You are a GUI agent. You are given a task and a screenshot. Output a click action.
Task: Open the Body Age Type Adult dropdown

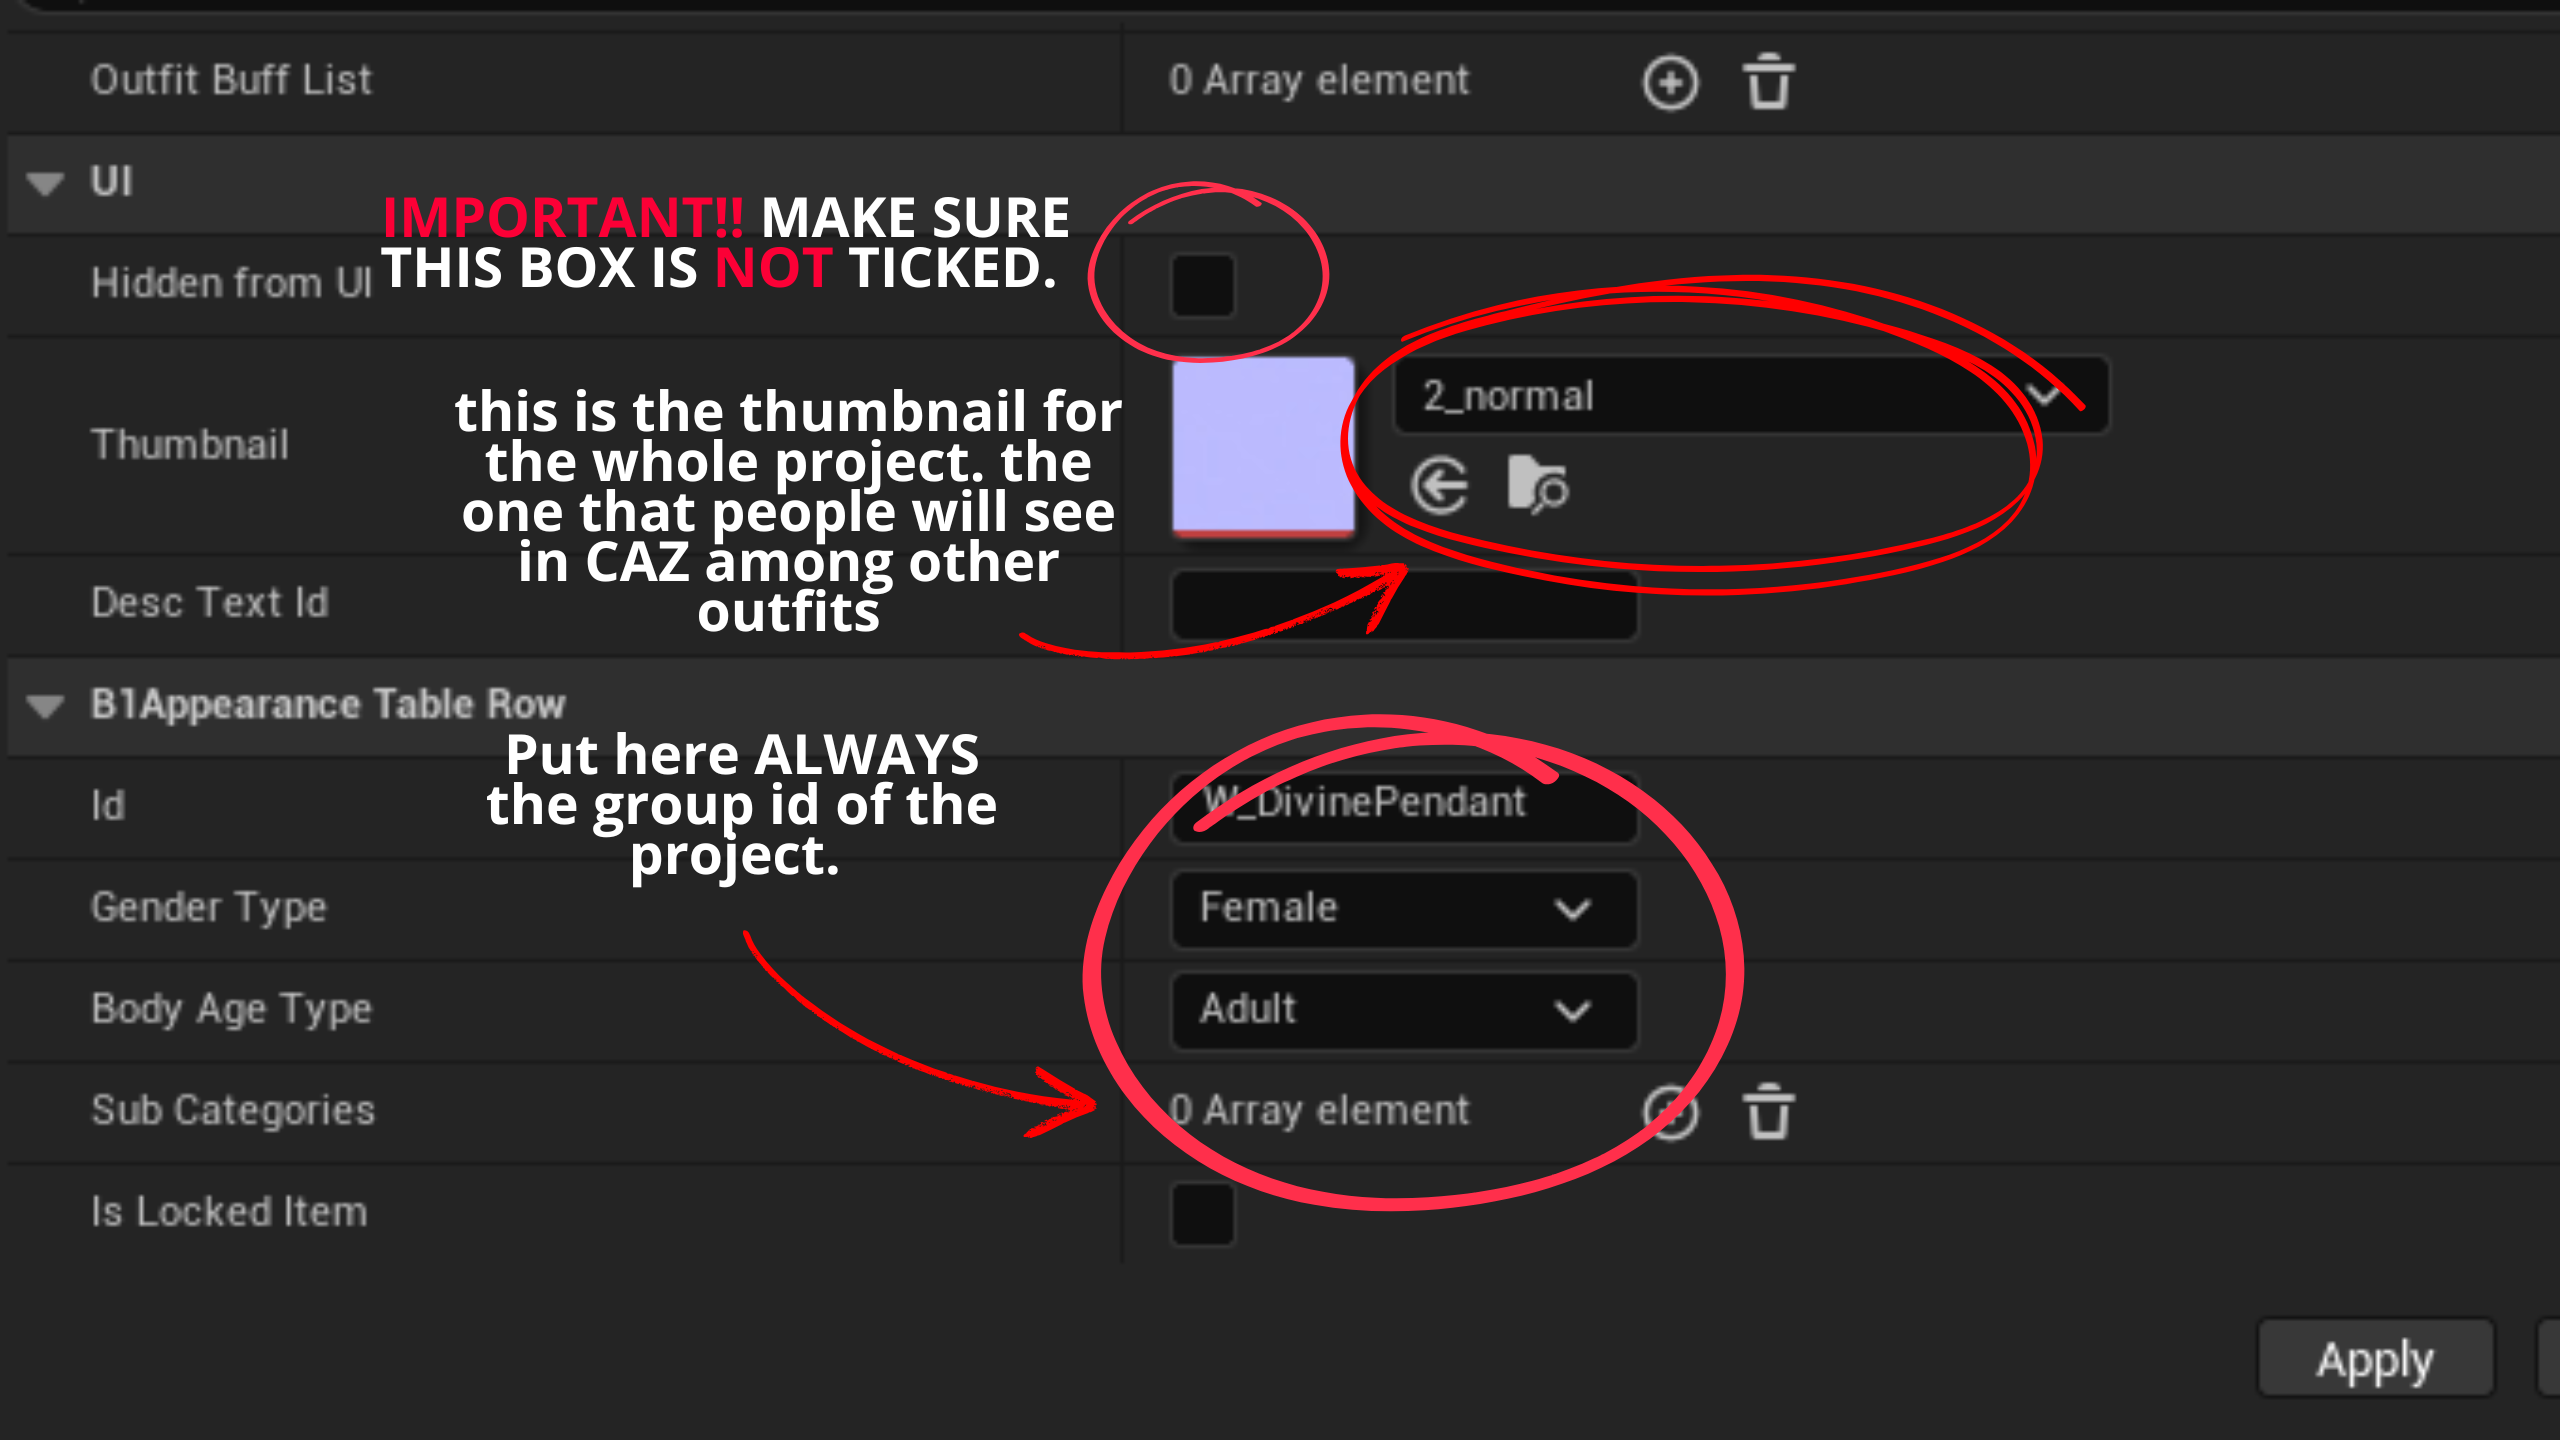pyautogui.click(x=1403, y=1010)
